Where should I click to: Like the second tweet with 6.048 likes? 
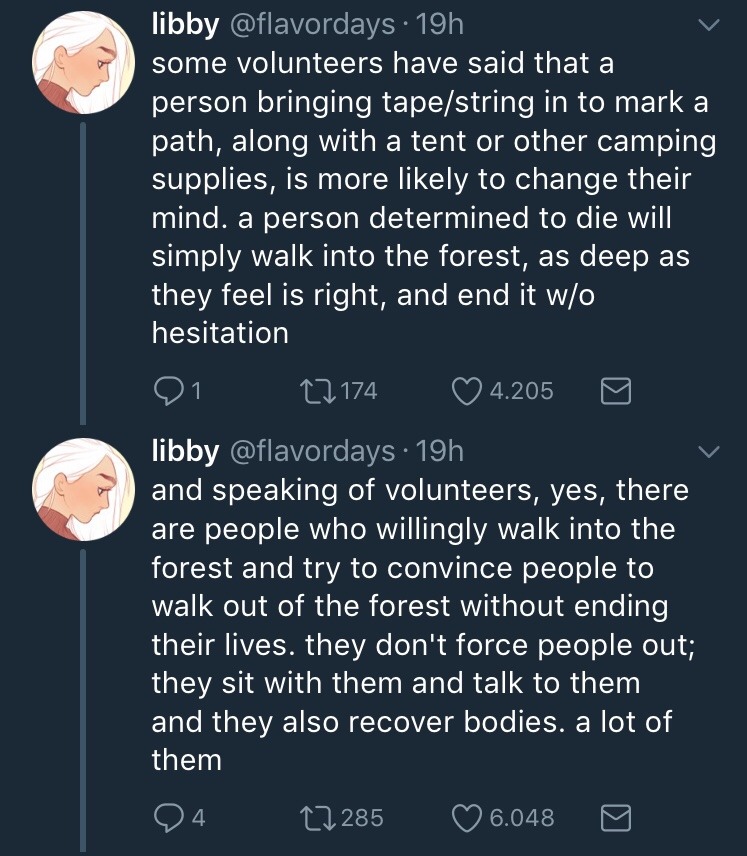coord(467,818)
